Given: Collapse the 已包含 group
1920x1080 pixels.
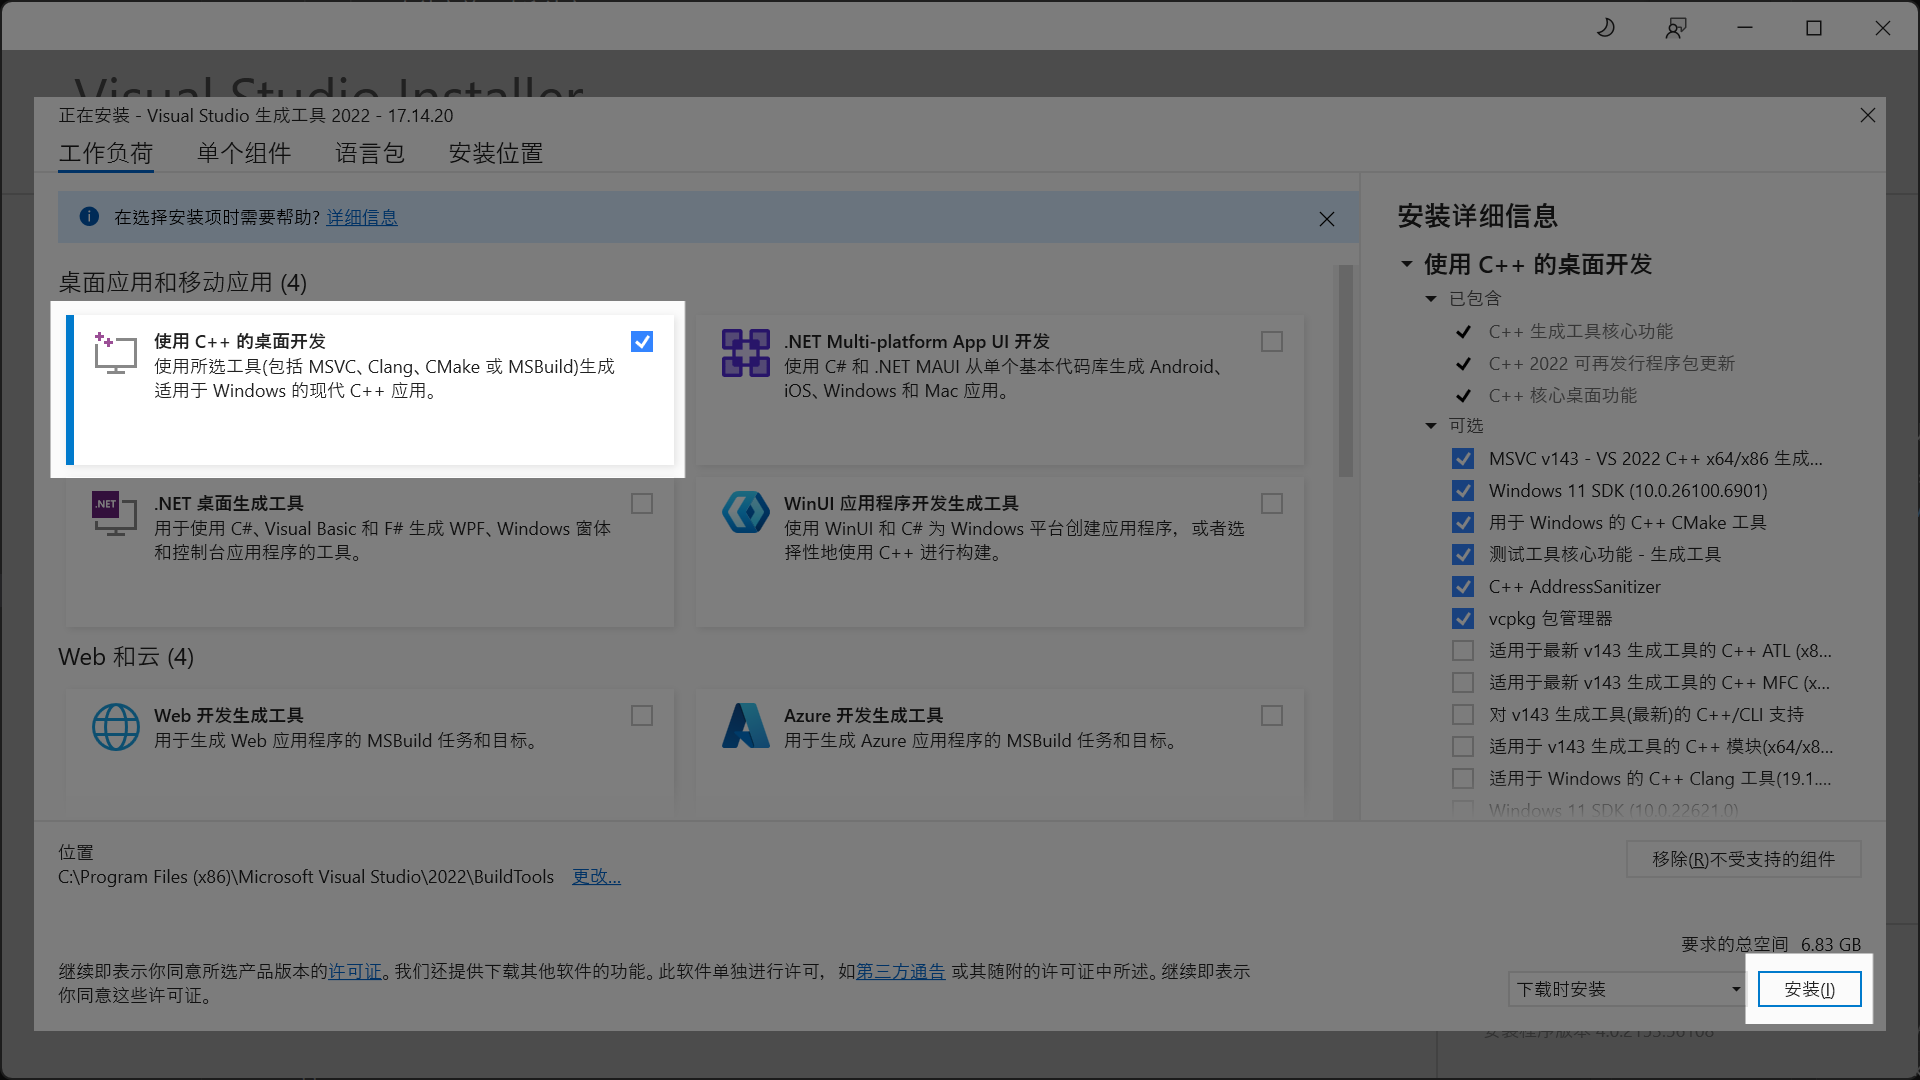Looking at the screenshot, I should (x=1431, y=299).
